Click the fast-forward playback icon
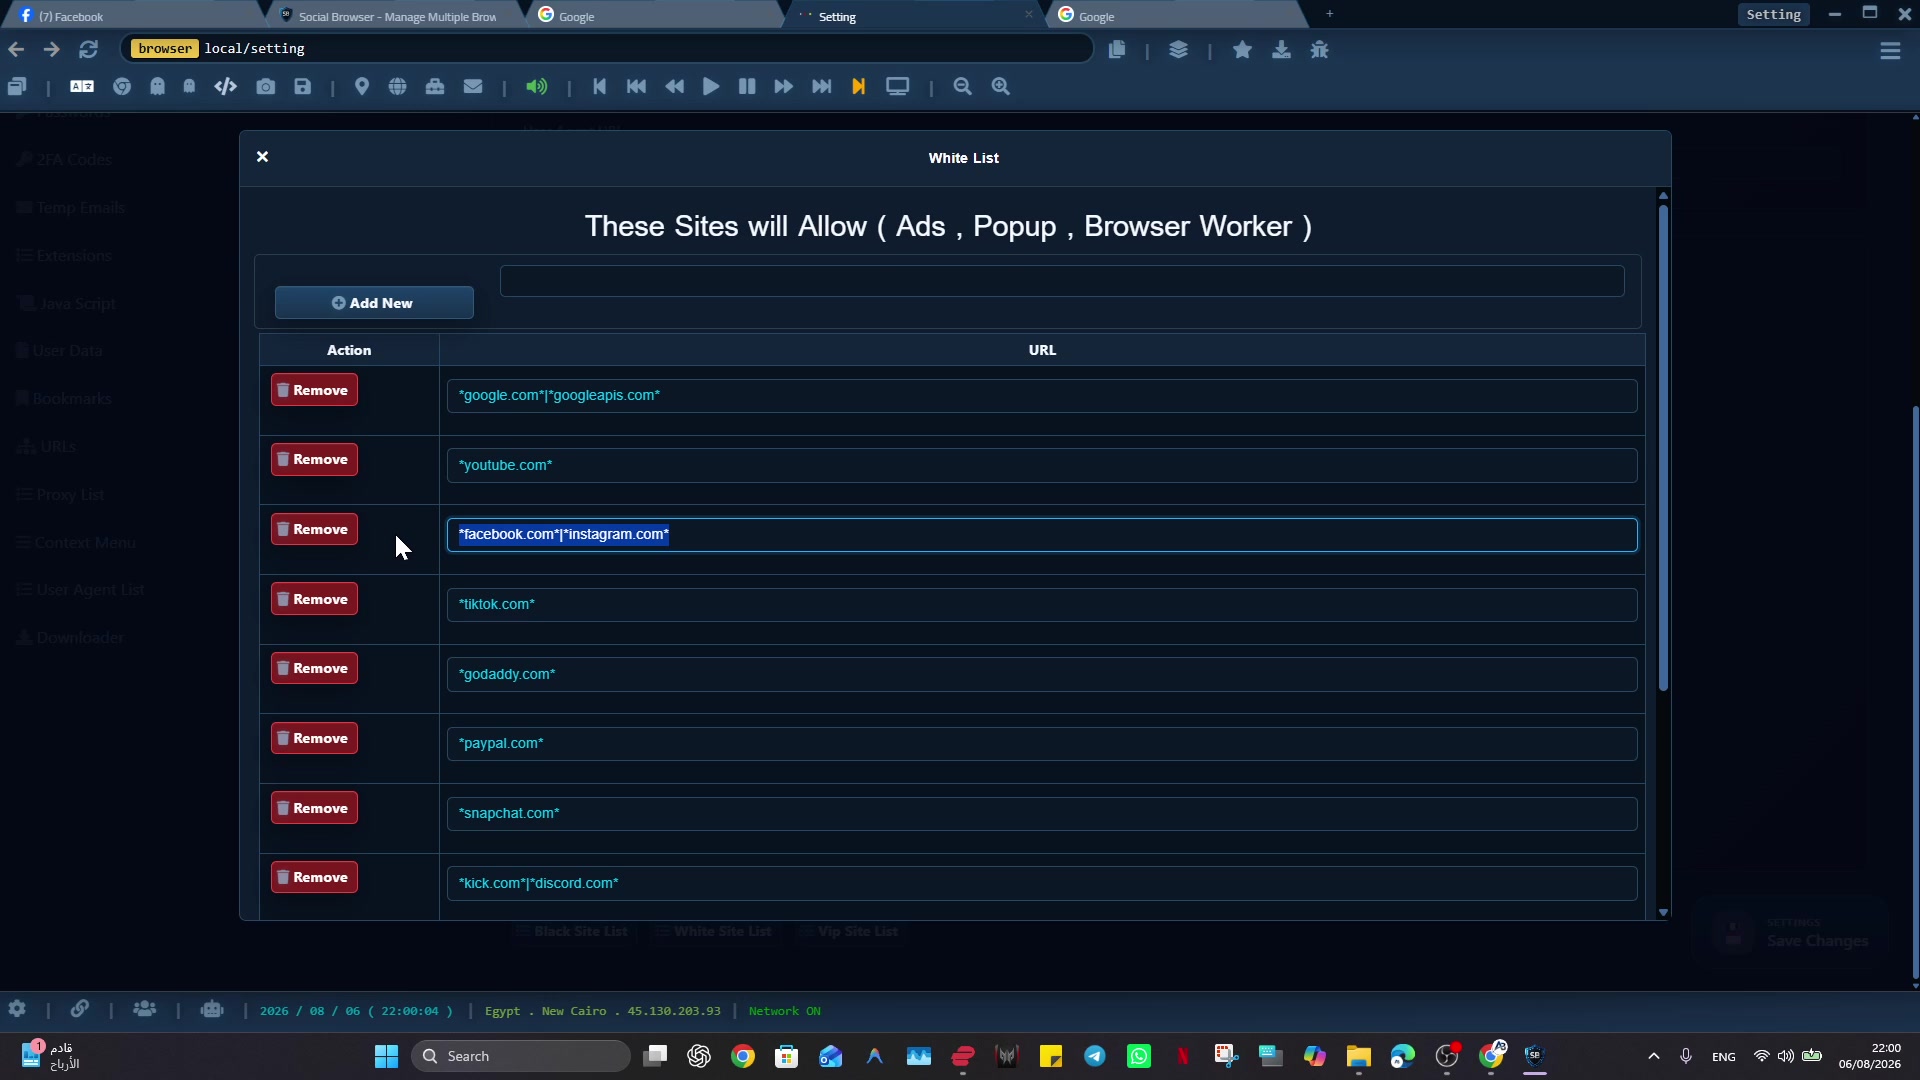1920x1080 pixels. click(784, 87)
